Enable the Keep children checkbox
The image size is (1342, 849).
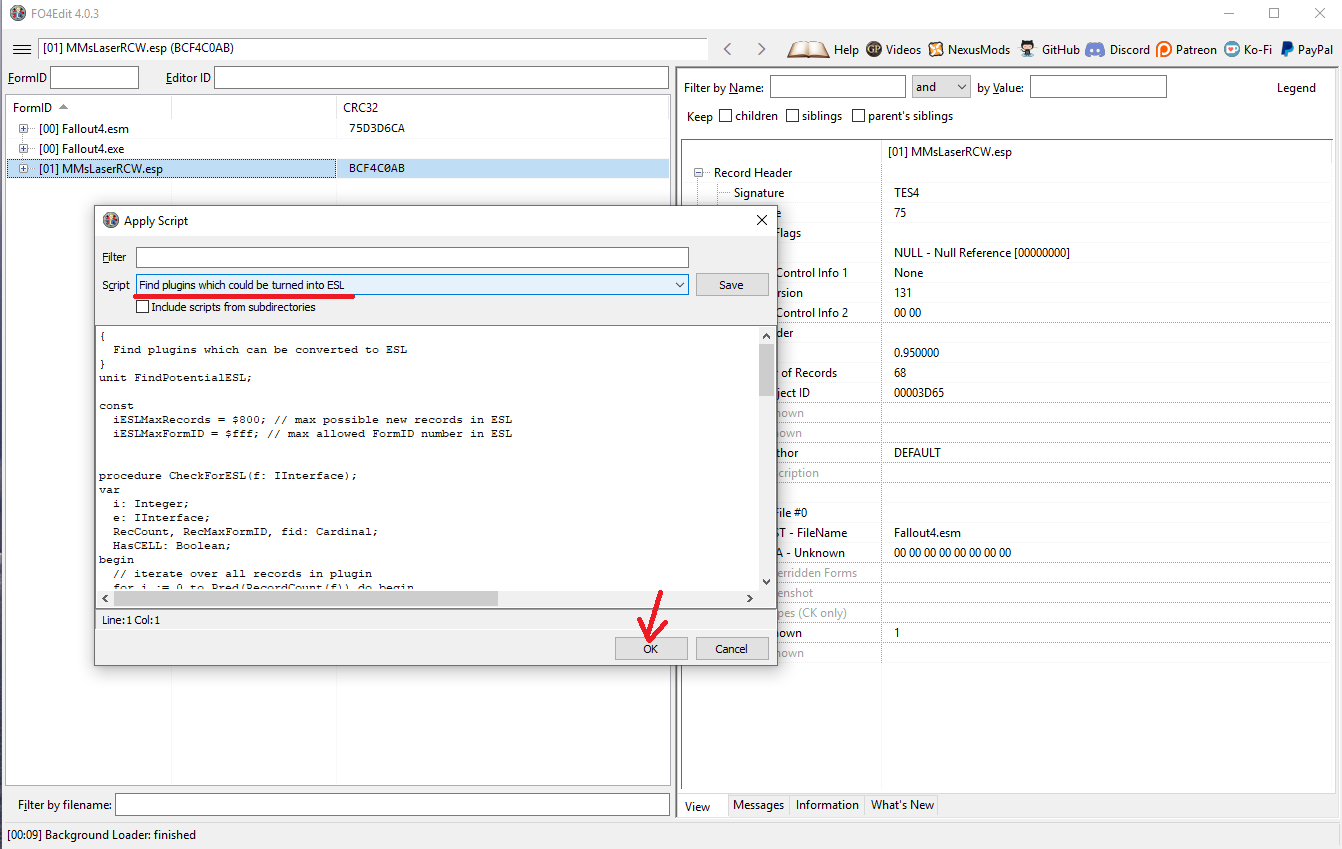[726, 116]
